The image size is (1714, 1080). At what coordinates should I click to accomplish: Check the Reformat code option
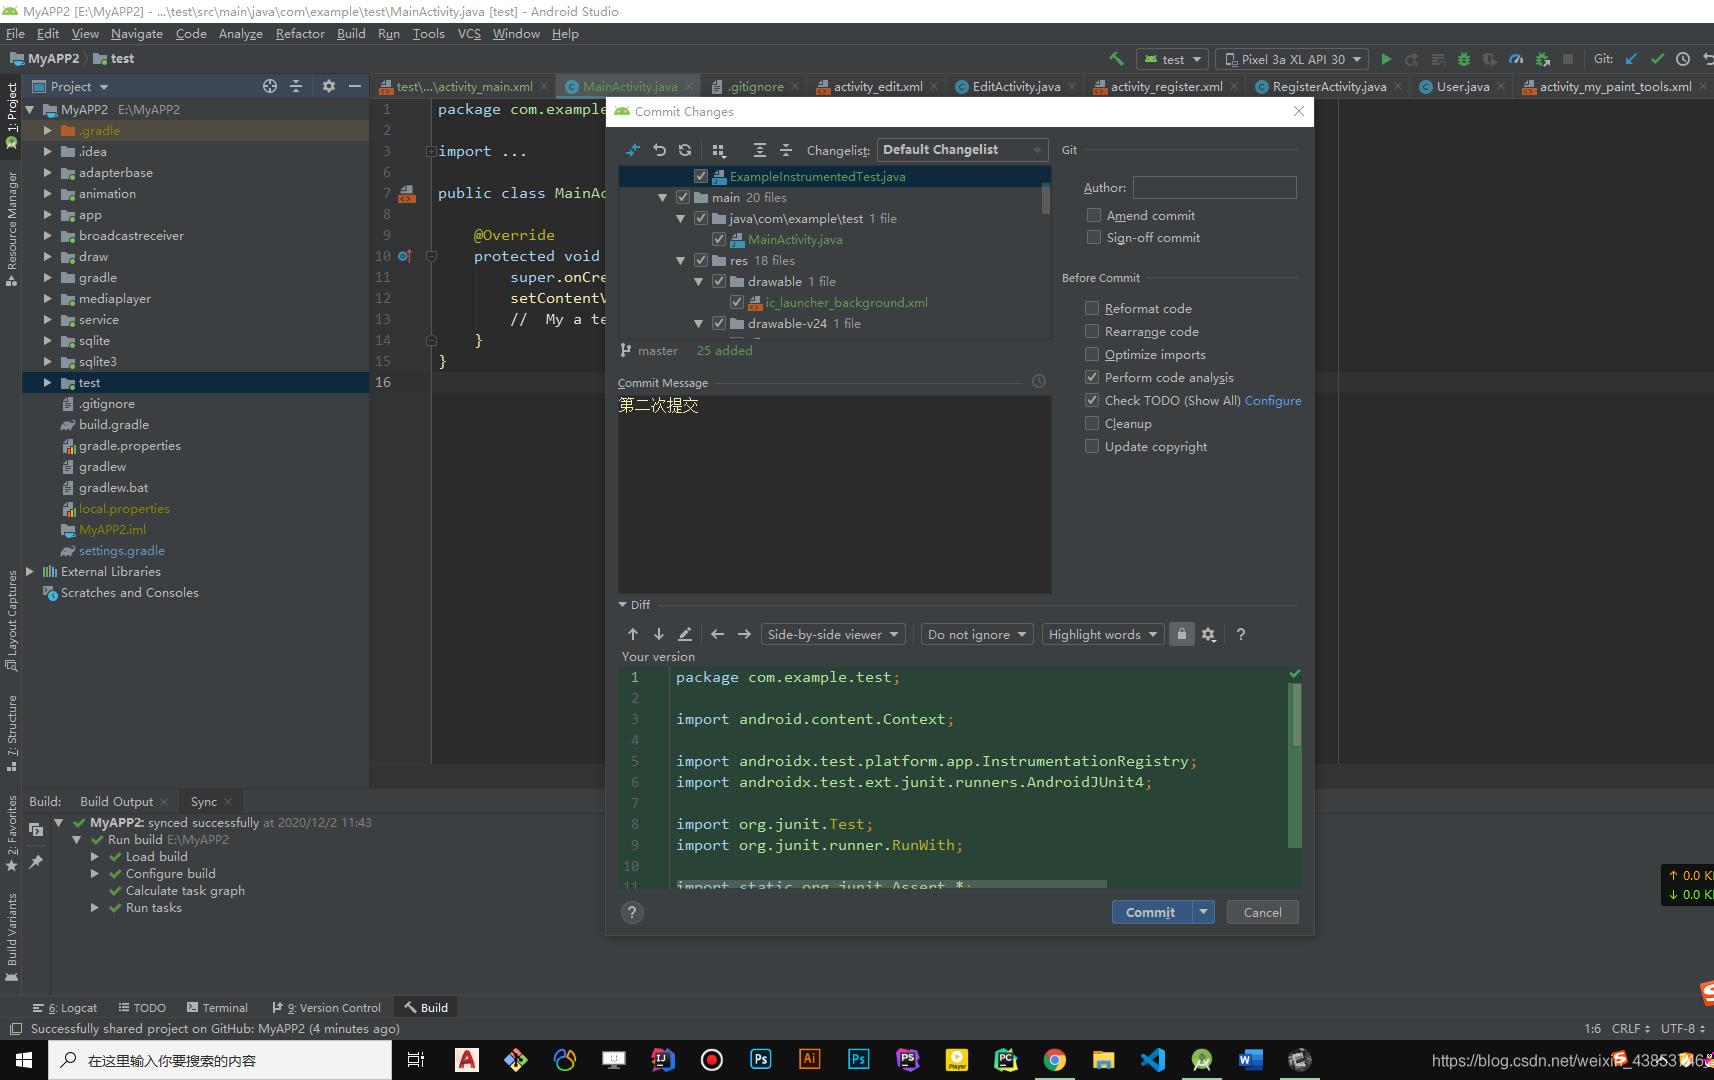(x=1092, y=308)
